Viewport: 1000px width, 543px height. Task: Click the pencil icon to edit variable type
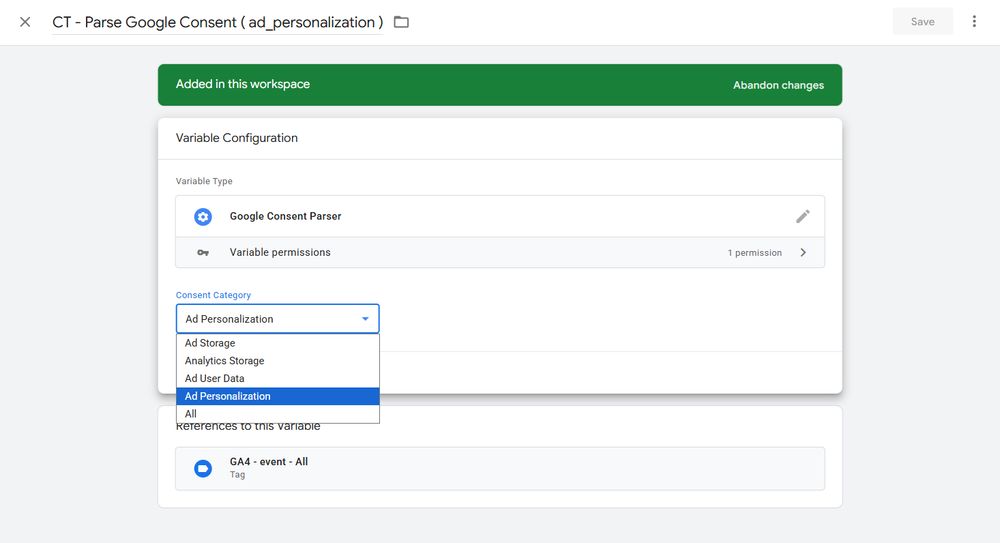pos(802,216)
